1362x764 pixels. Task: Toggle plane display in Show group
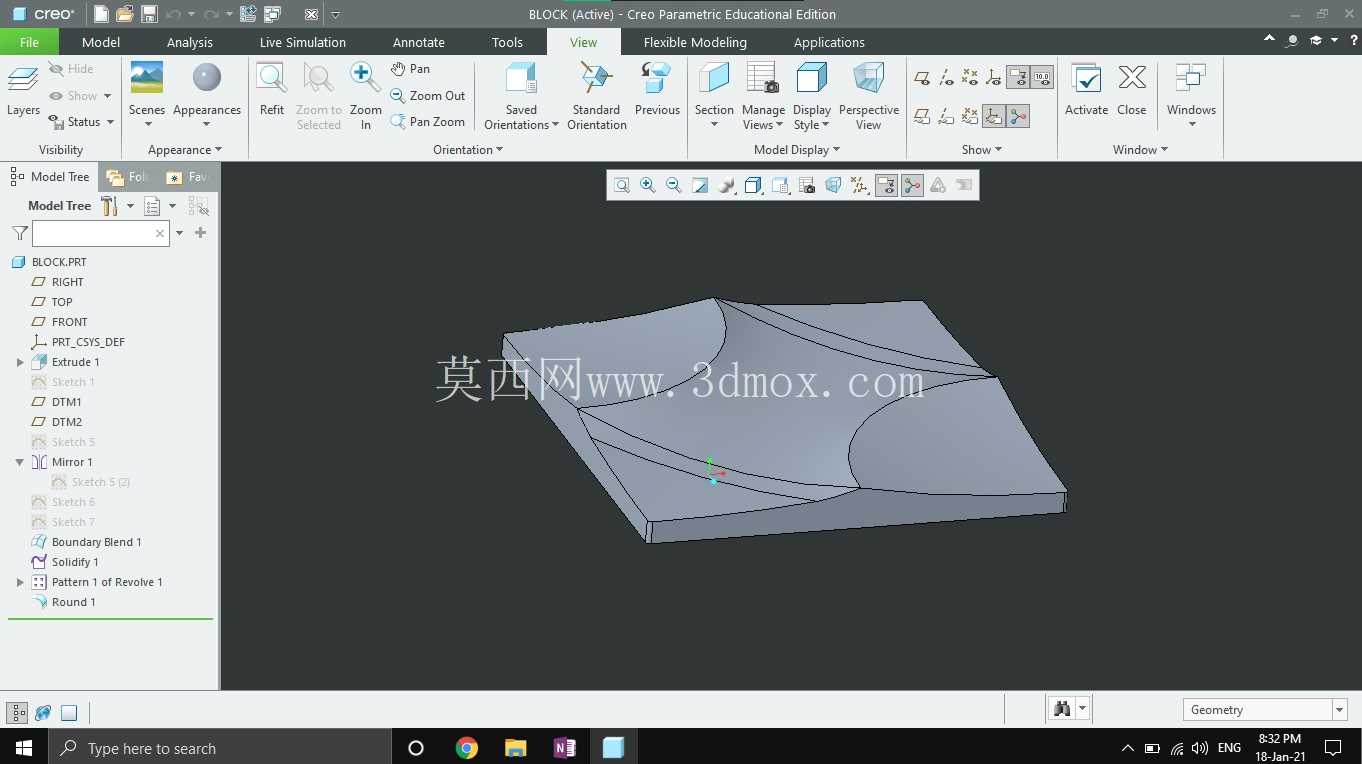click(x=921, y=77)
